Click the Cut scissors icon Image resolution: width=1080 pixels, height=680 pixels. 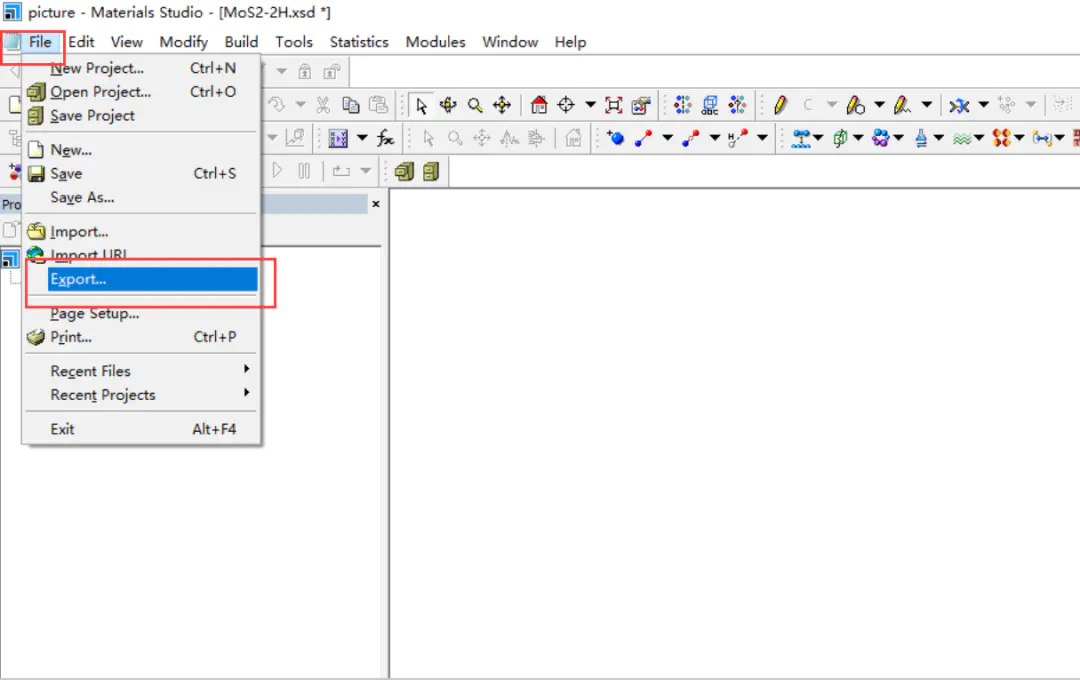(323, 105)
